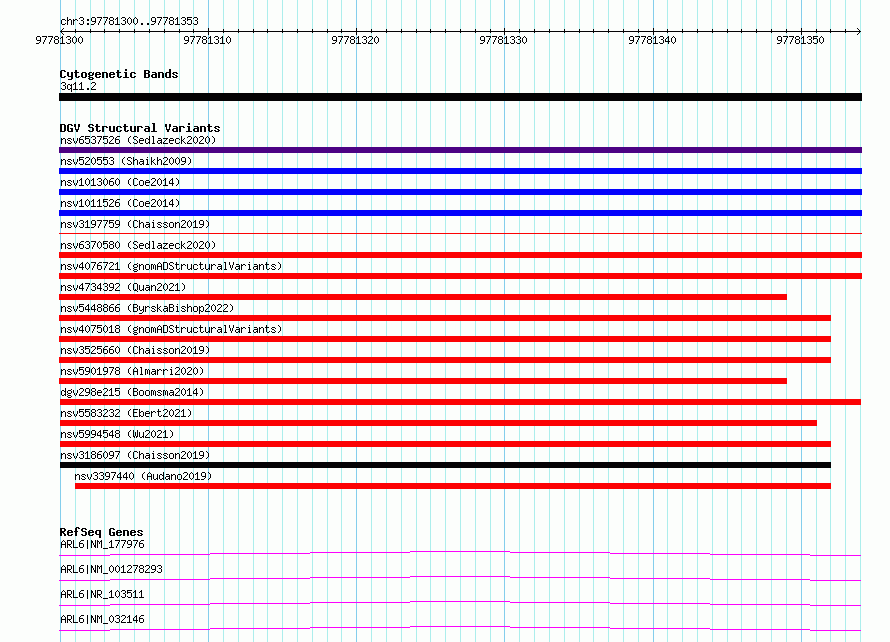Open variant nsv3186097 (Chaisson2019) label
Image resolution: width=890 pixels, height=642 pixels.
(x=135, y=455)
